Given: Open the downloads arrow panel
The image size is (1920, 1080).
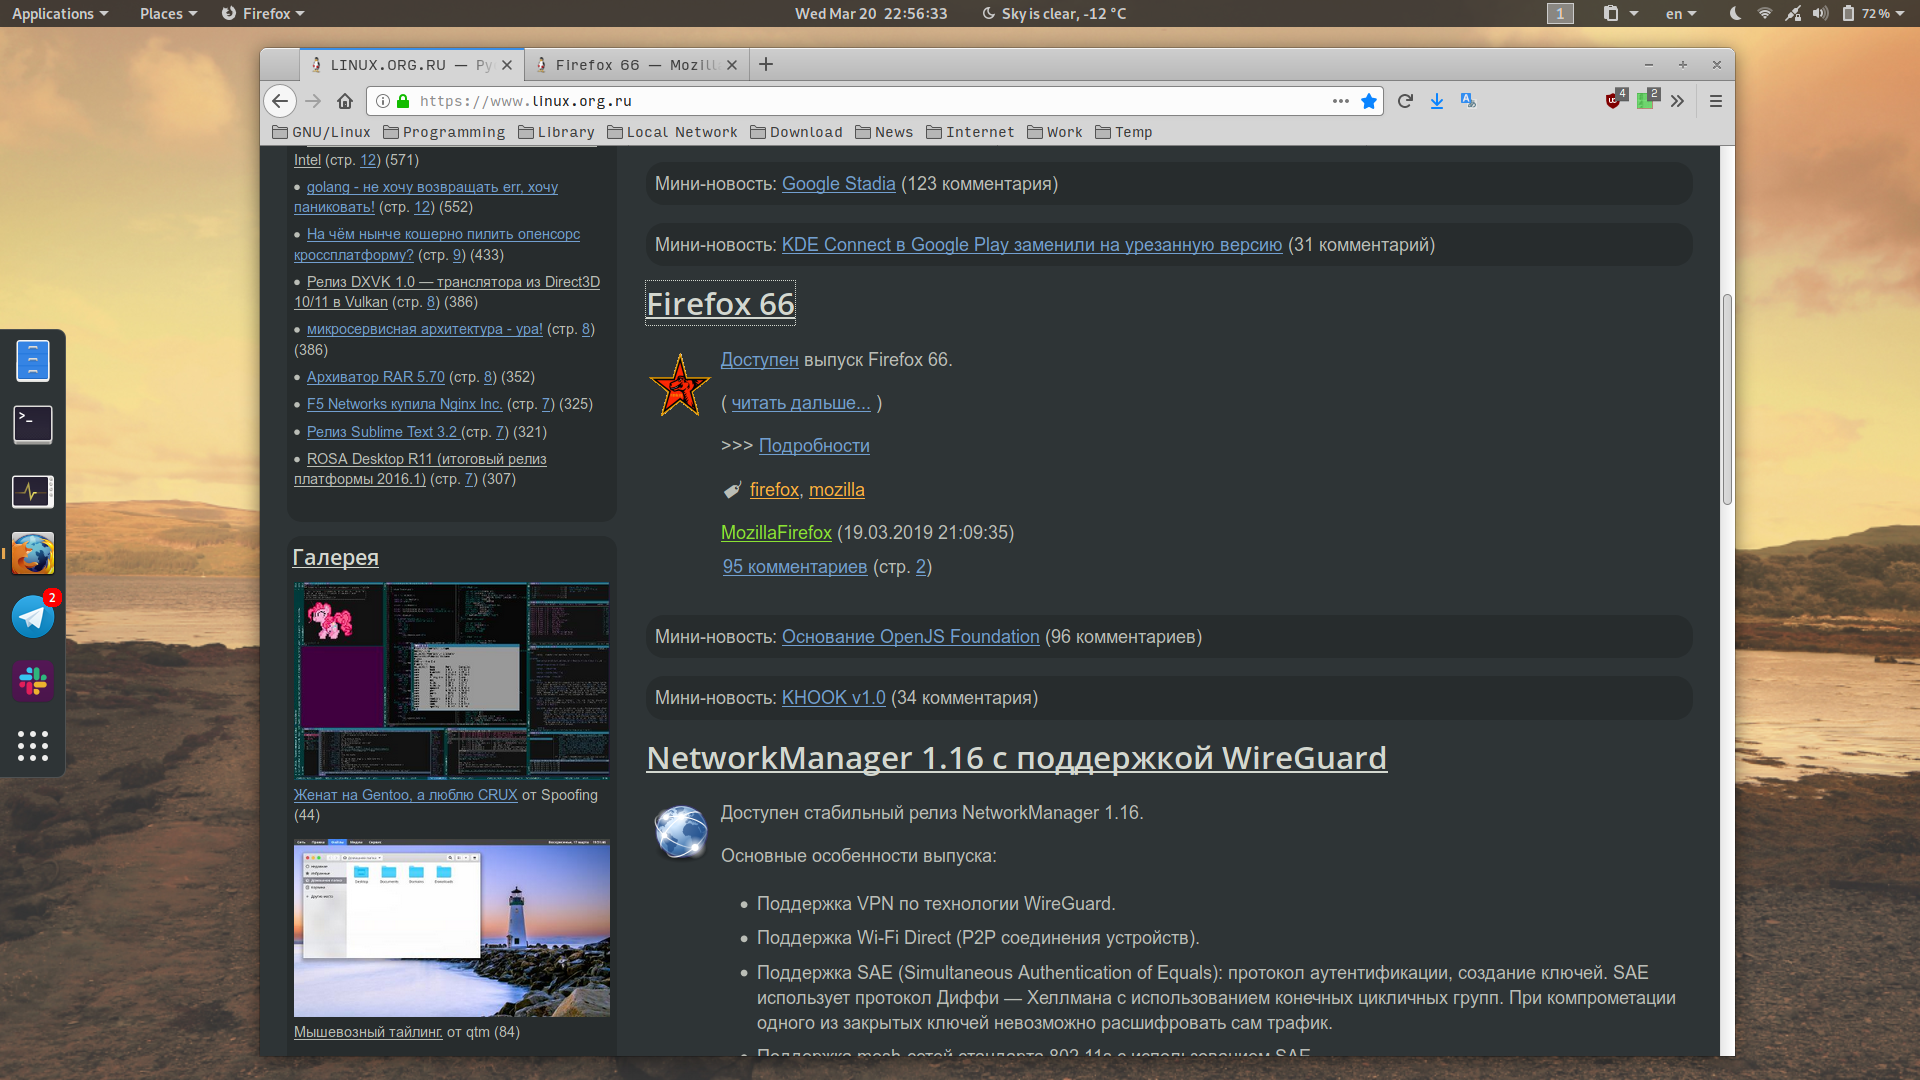Looking at the screenshot, I should coord(1437,101).
